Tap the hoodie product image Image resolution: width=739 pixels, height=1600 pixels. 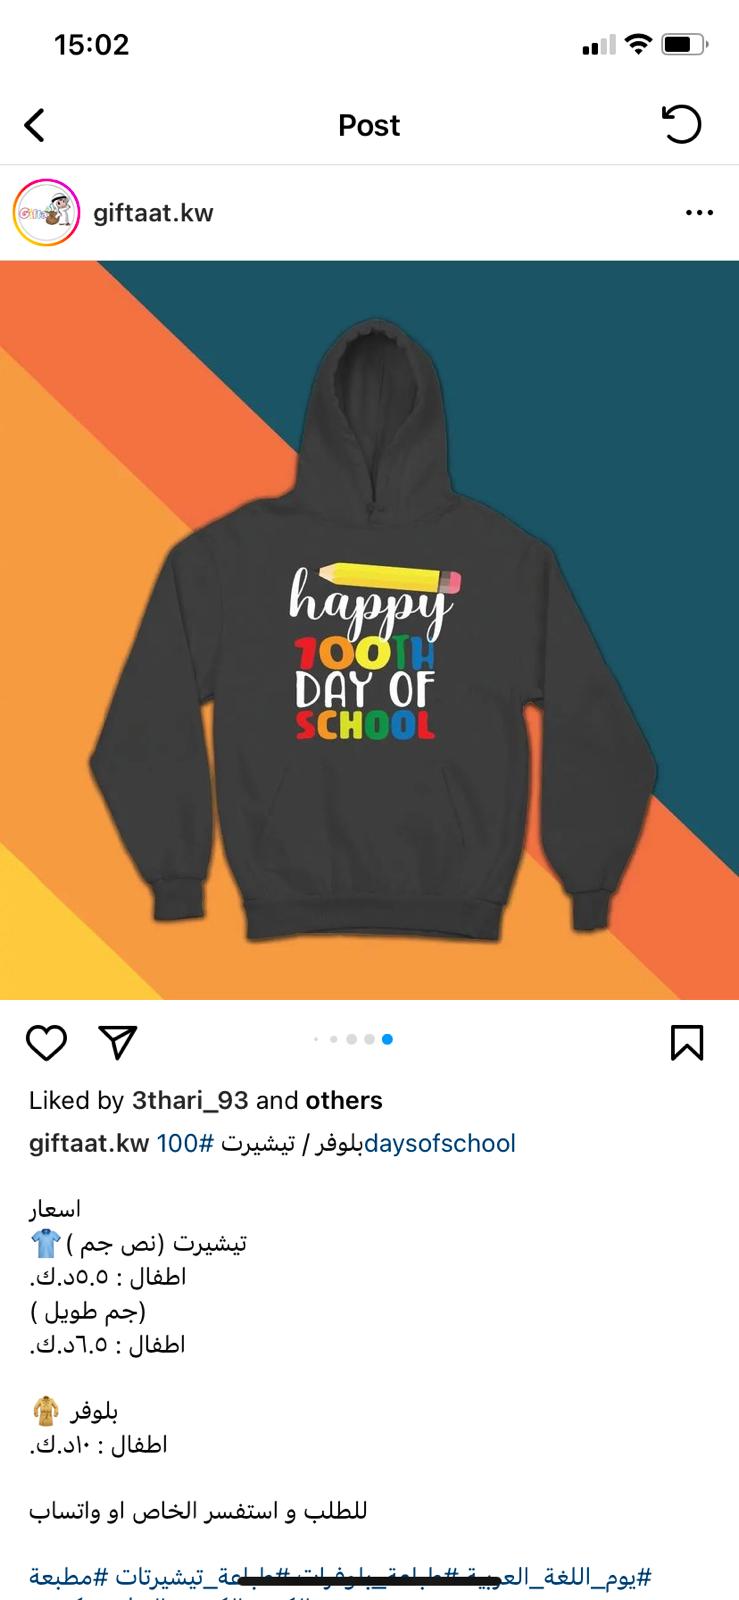[x=369, y=630]
